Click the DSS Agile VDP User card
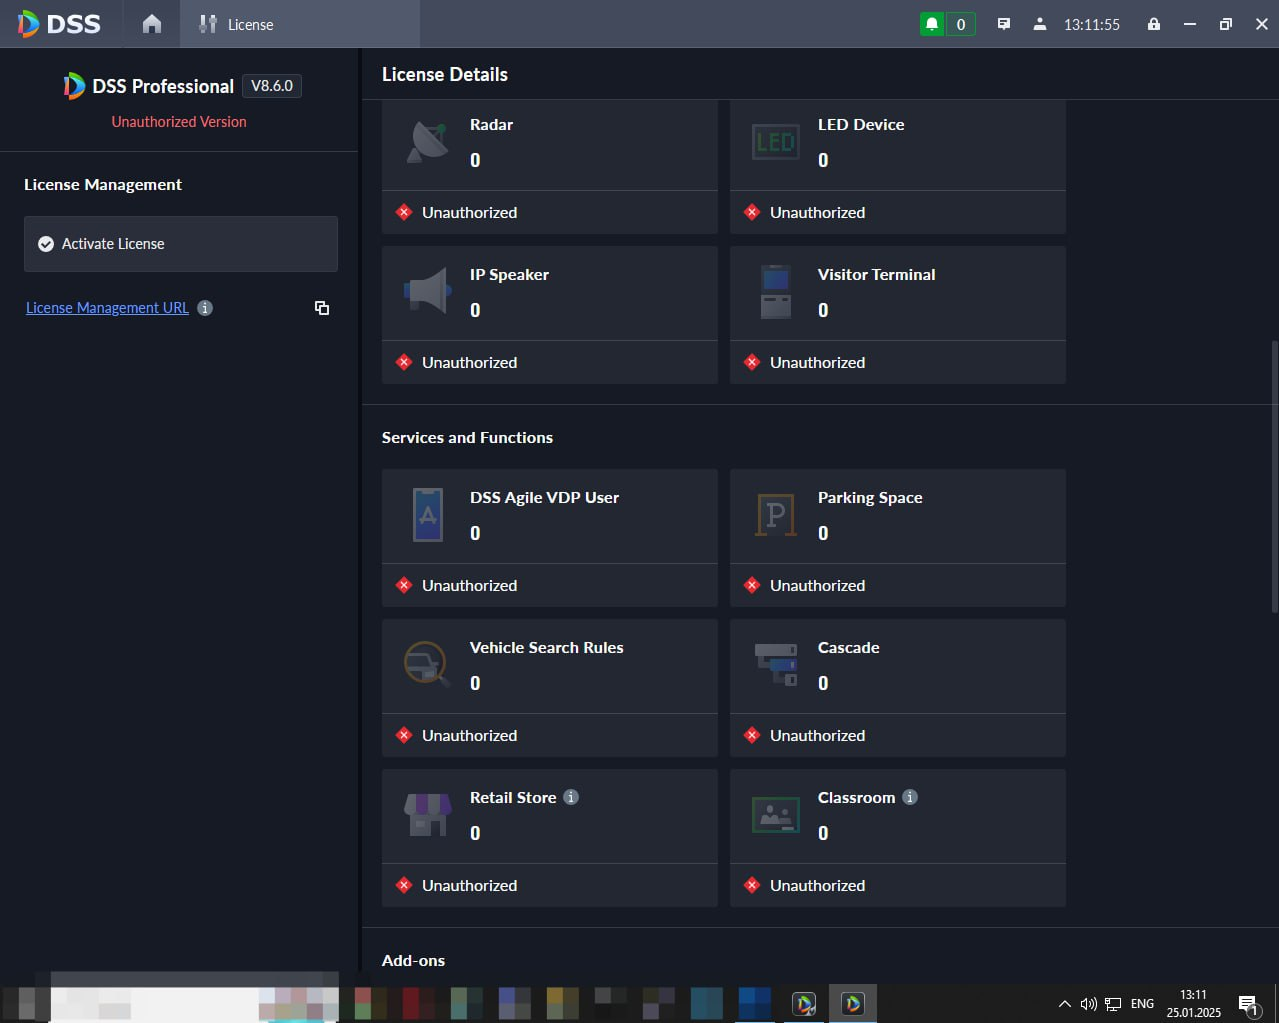The image size is (1279, 1023). coord(550,538)
